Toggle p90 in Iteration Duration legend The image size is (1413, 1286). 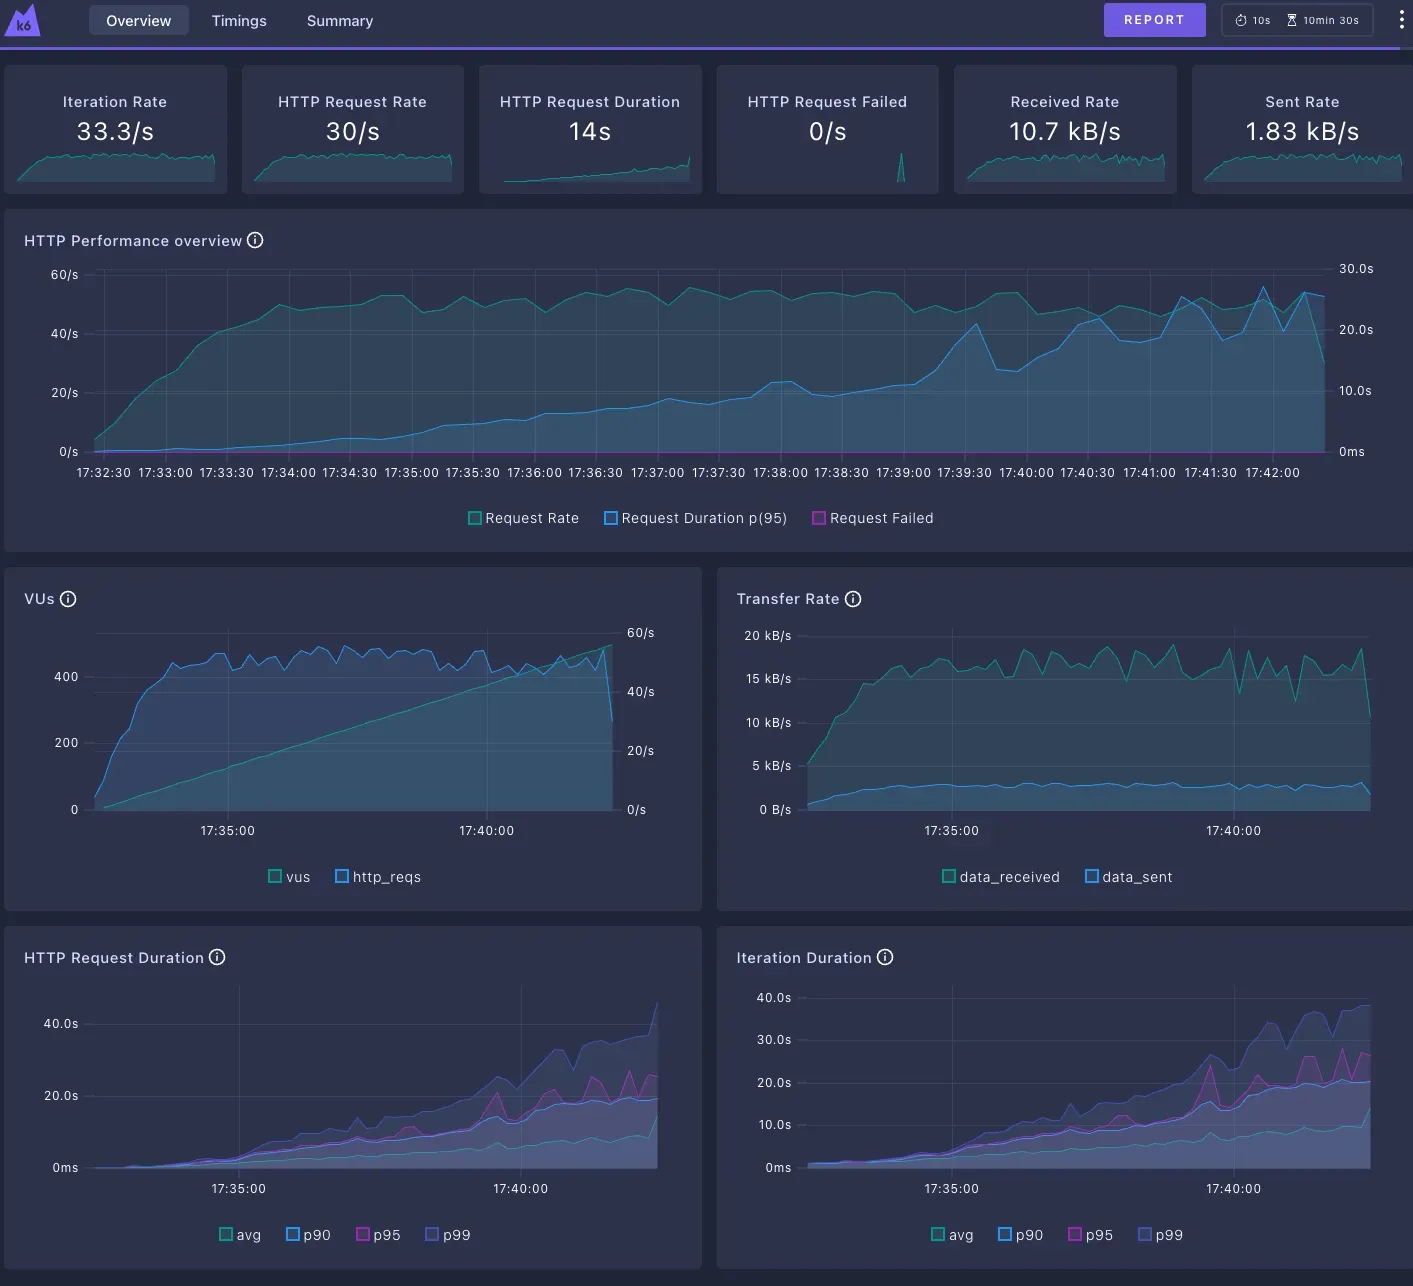click(1020, 1235)
